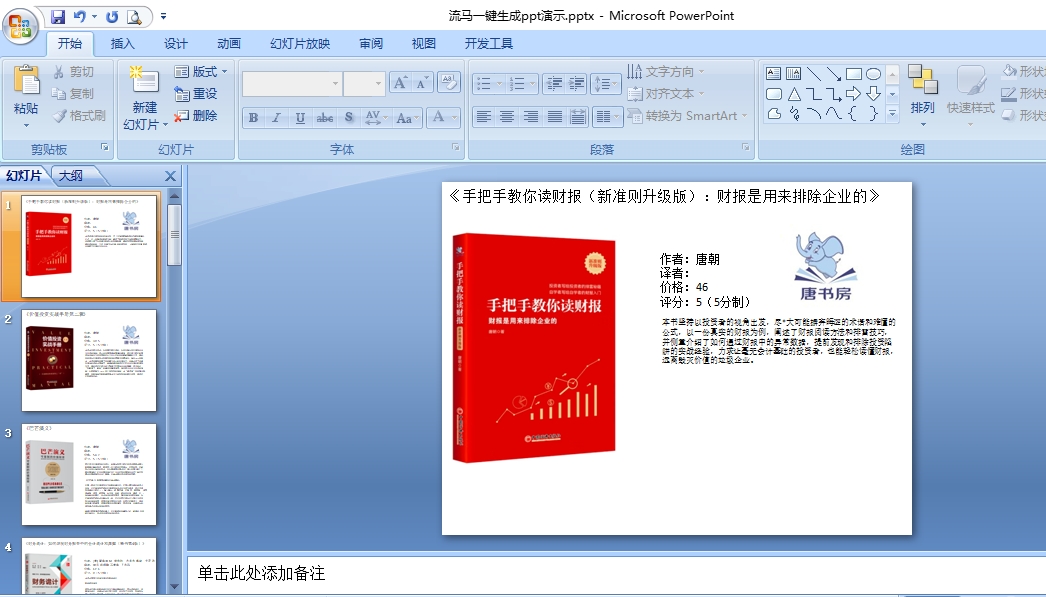Select slide 3 thumbnail
Screen dimensions: 1046x597
89,474
